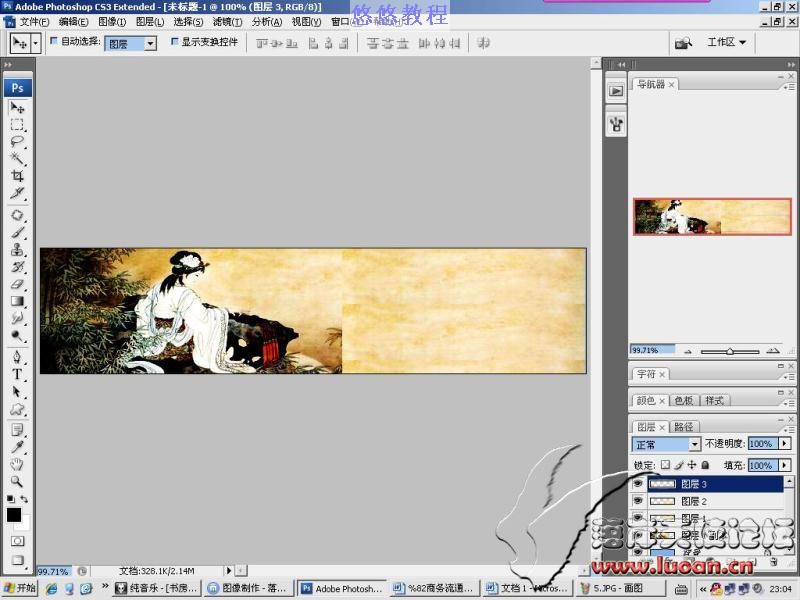Select the Smudge tool
Image resolution: width=800 pixels, height=600 pixels.
click(17, 318)
